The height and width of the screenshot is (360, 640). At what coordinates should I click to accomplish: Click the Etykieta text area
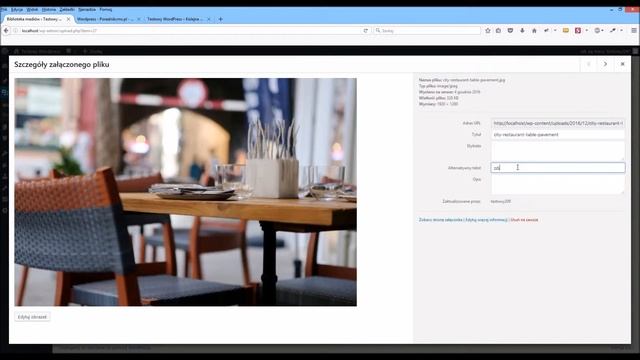click(x=558, y=151)
